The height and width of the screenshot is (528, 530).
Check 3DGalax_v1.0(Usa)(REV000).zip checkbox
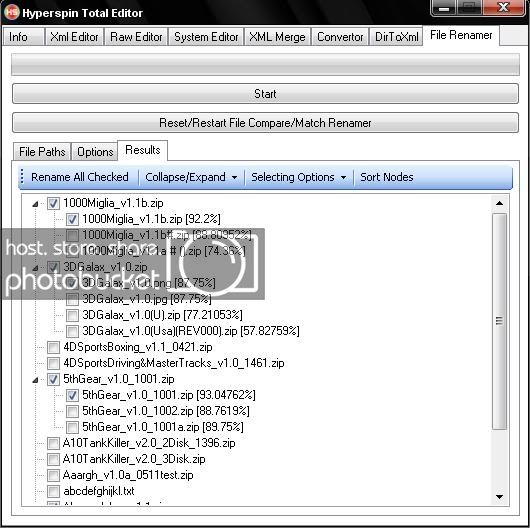(72, 331)
